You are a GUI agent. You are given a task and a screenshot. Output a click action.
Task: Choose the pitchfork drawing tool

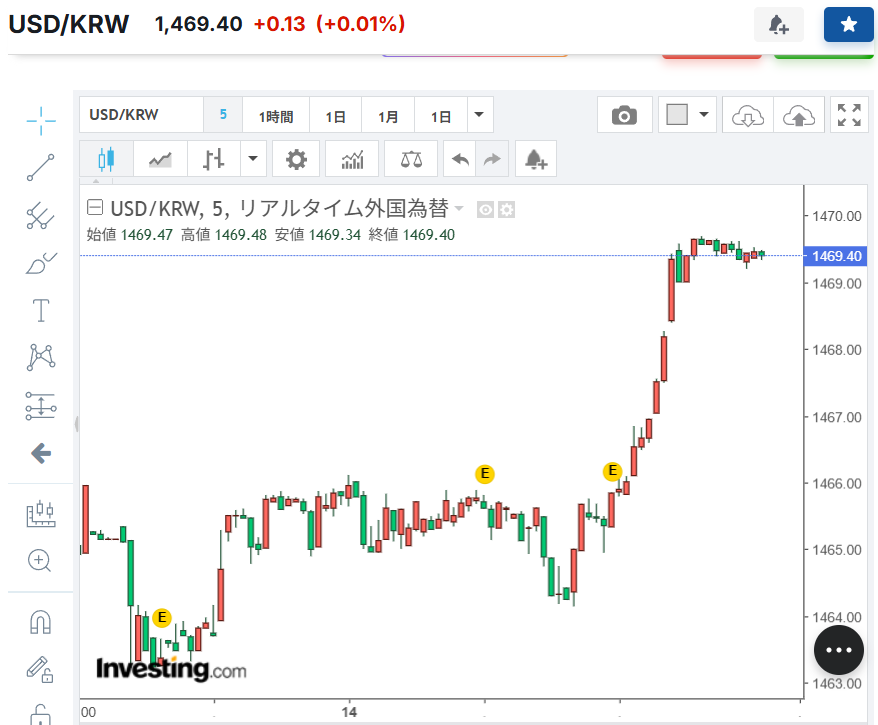tap(41, 215)
